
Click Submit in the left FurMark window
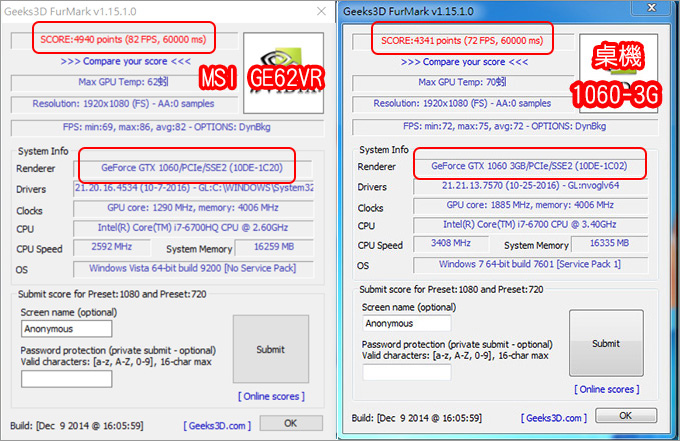[x=271, y=349]
